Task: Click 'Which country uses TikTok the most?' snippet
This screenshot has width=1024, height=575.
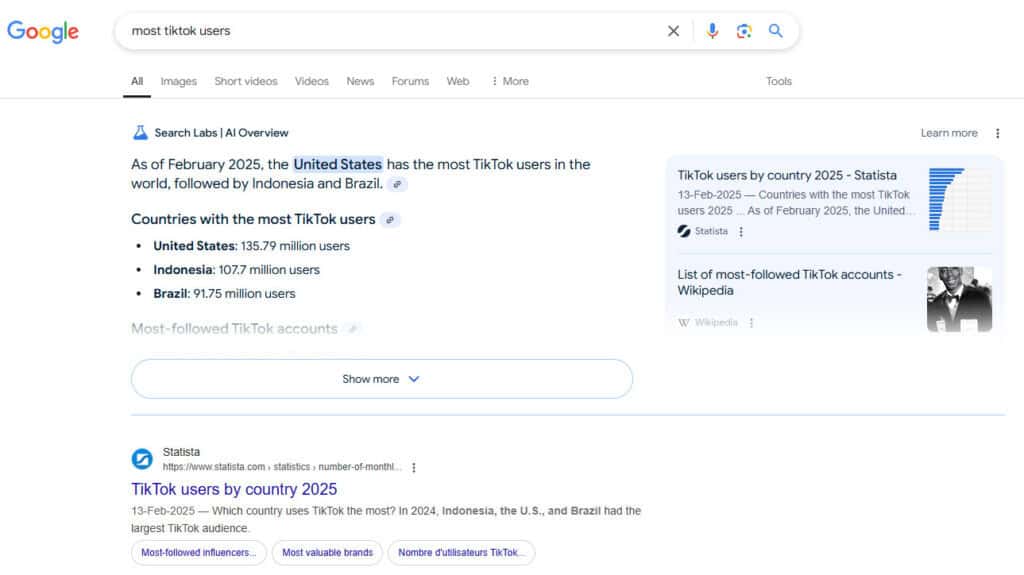Action: 385,519
